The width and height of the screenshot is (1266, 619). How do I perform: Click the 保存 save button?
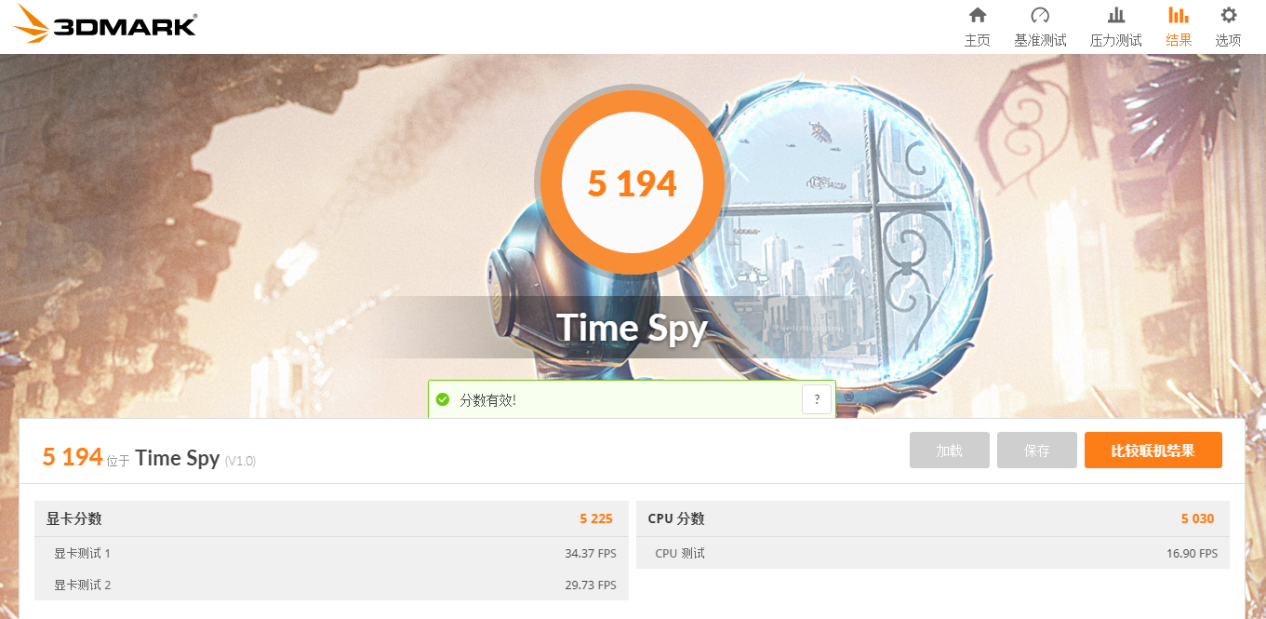pos(1037,450)
